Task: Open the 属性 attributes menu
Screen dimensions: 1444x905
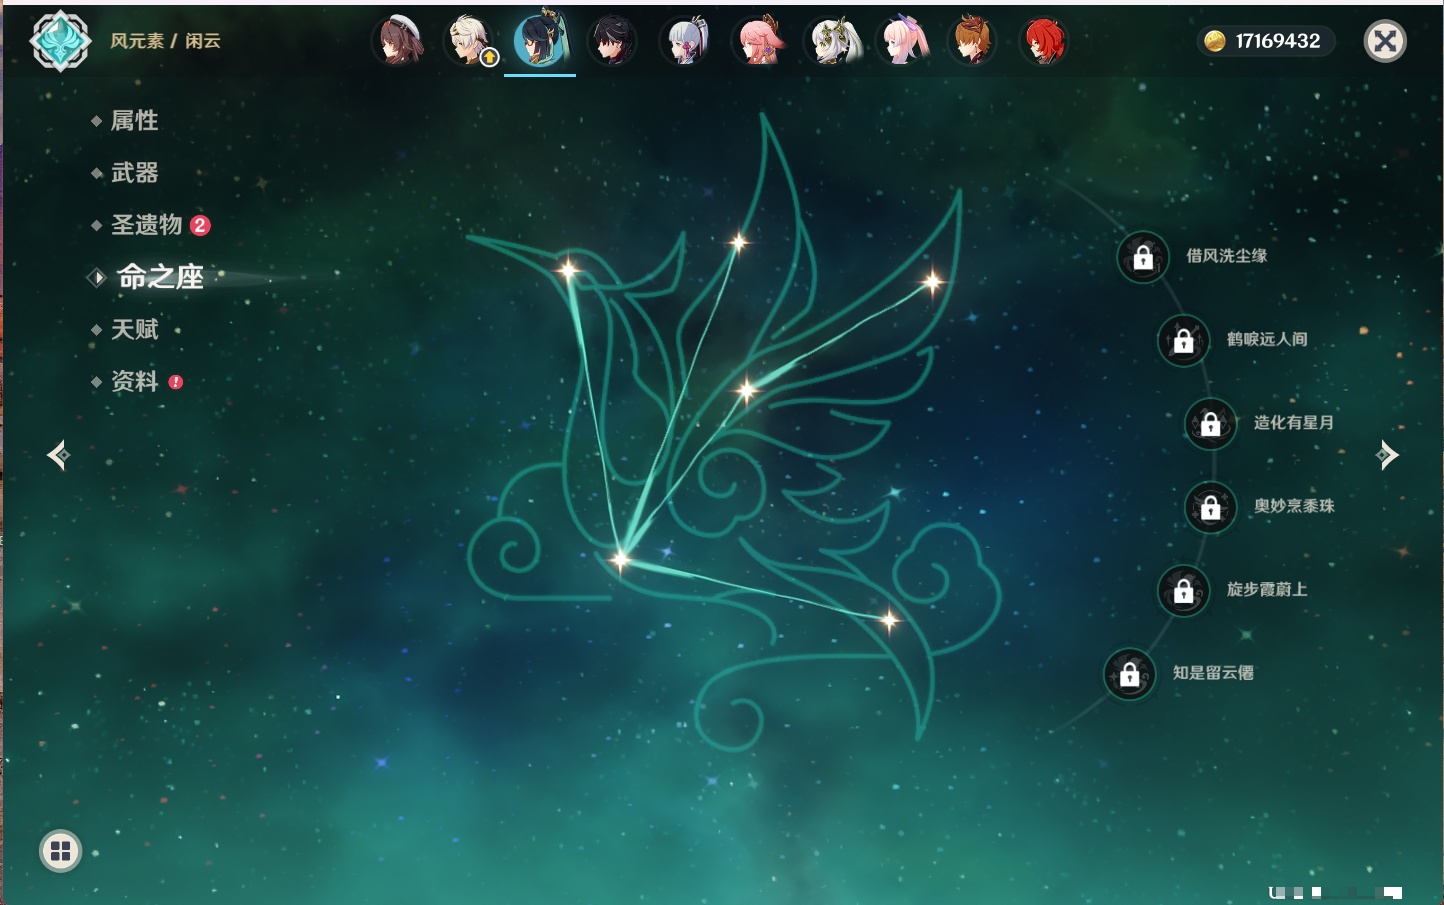Action: coord(134,121)
